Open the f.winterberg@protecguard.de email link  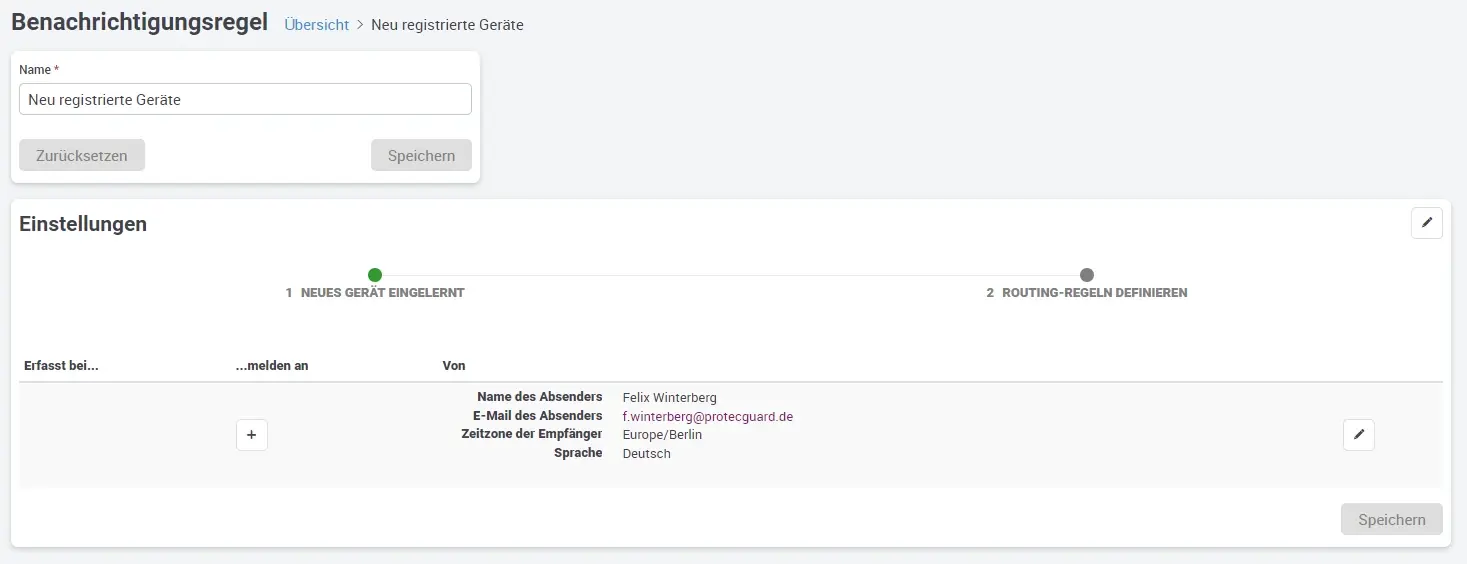click(x=707, y=416)
